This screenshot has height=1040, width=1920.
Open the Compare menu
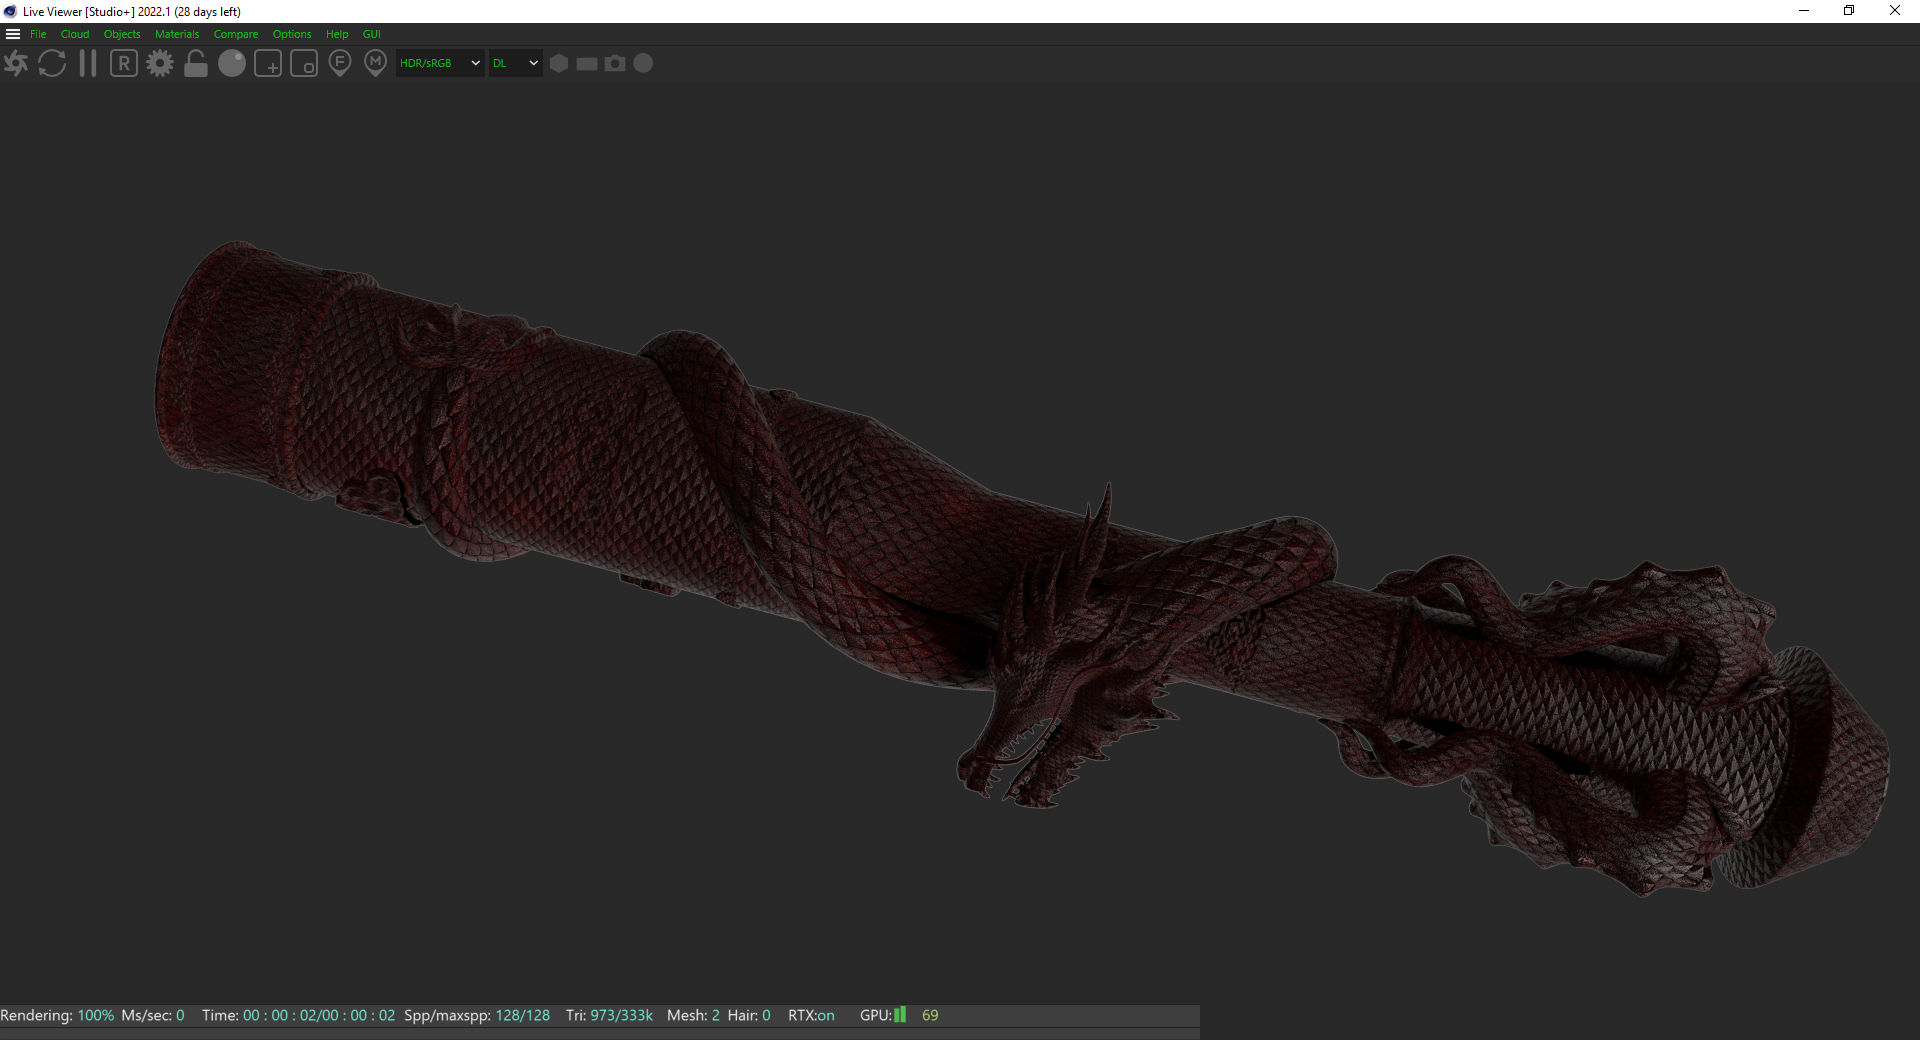(x=235, y=34)
